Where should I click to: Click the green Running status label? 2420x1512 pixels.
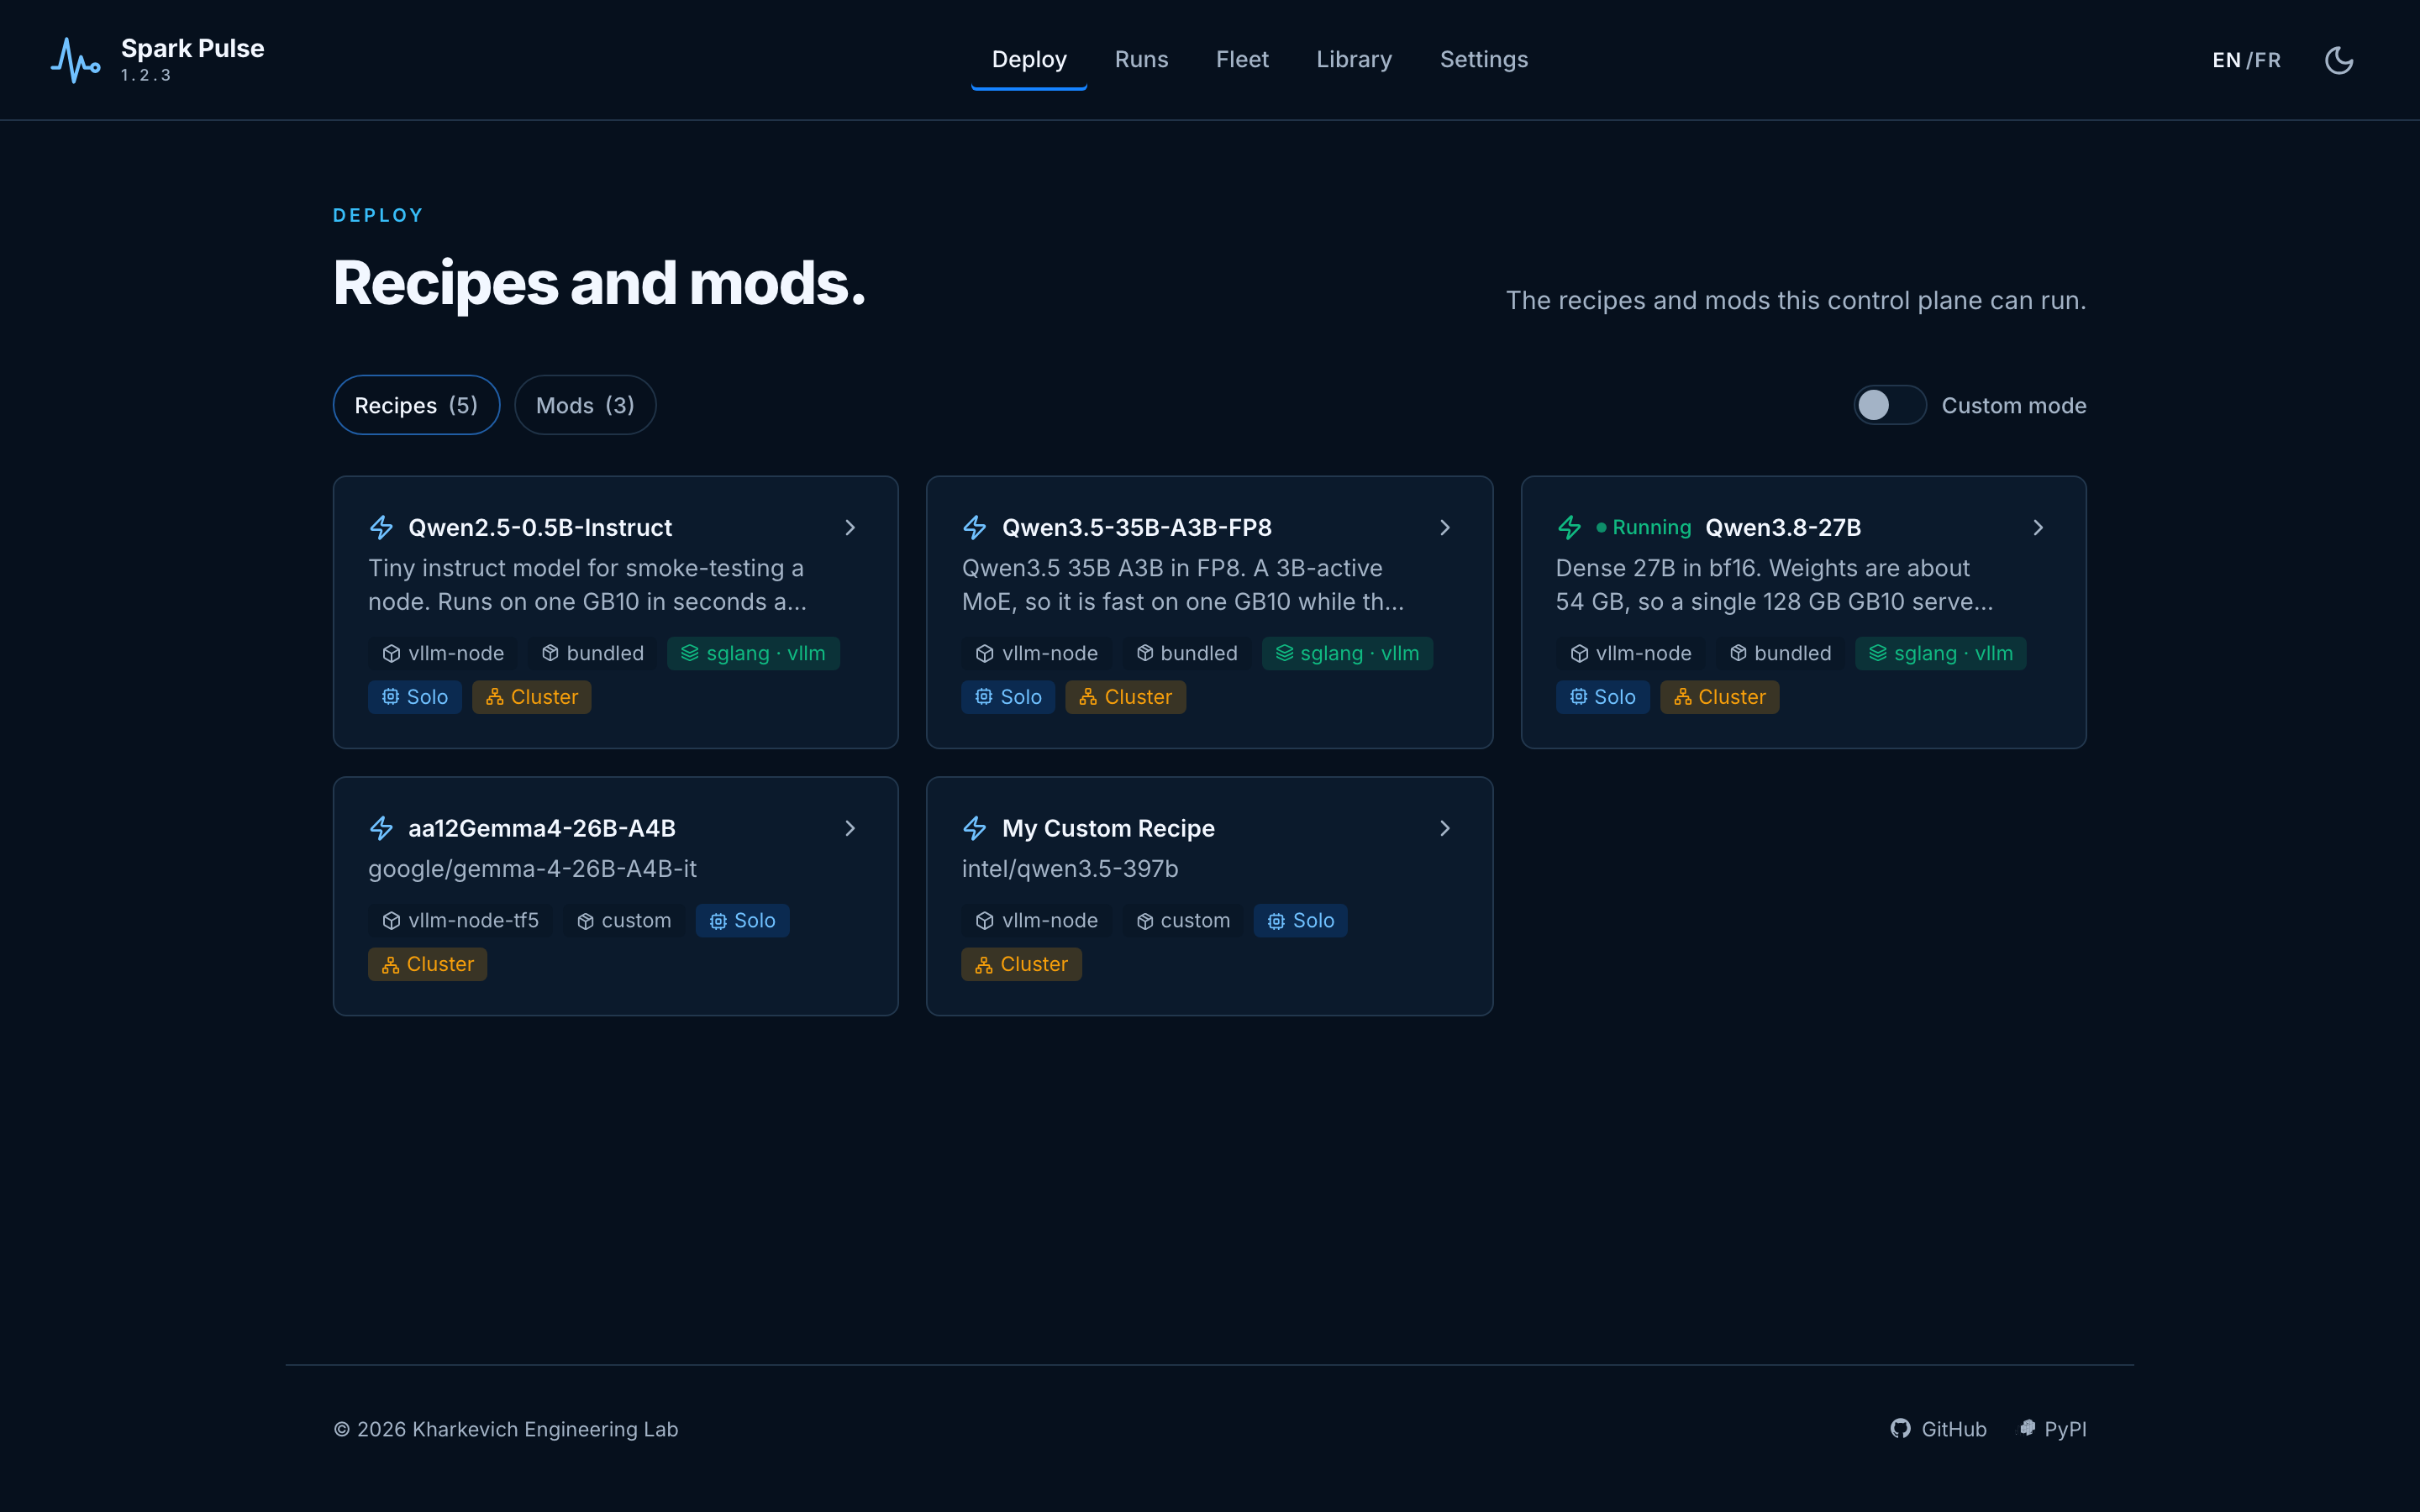point(1644,527)
